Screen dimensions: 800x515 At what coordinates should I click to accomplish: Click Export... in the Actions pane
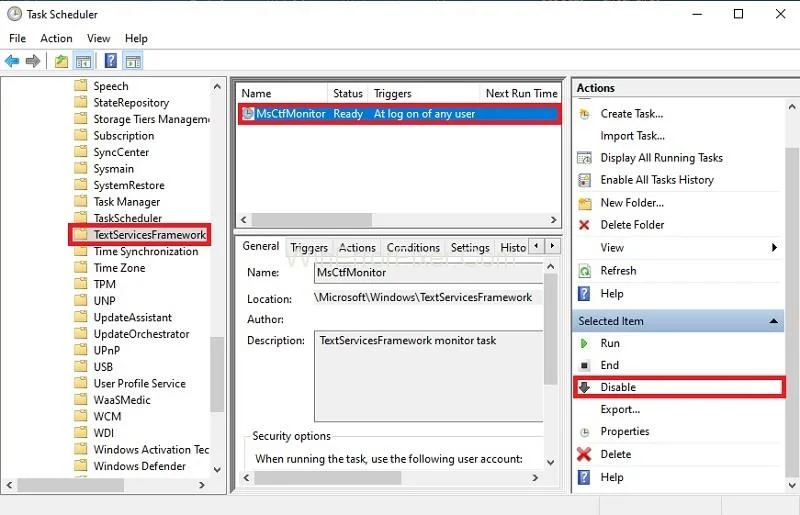(620, 409)
